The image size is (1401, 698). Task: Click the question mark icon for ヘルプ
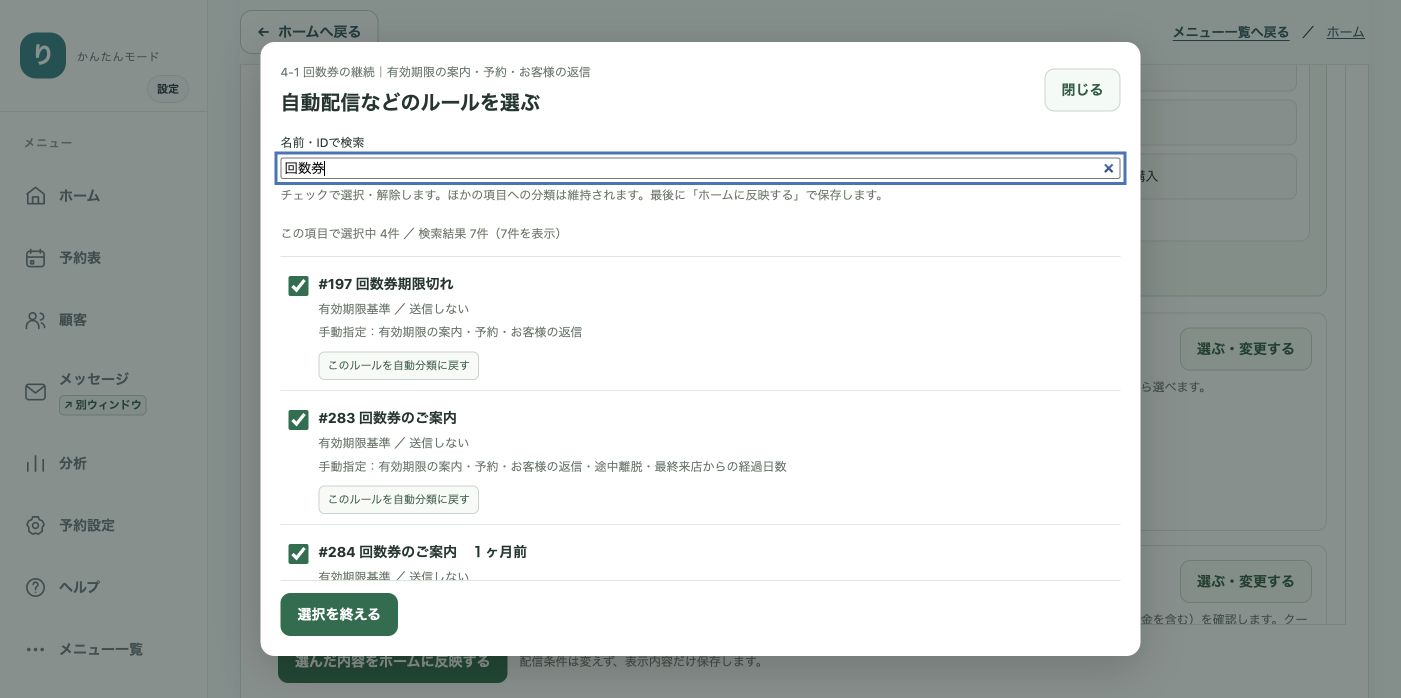(35, 587)
